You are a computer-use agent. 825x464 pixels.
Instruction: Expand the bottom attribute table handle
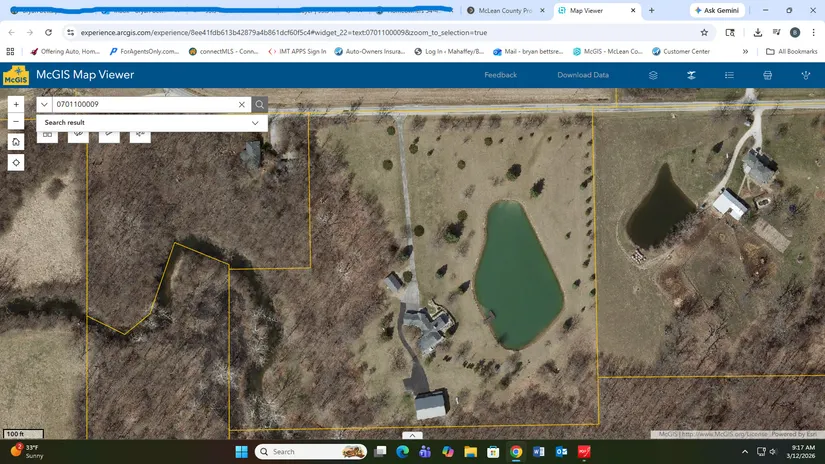point(412,435)
